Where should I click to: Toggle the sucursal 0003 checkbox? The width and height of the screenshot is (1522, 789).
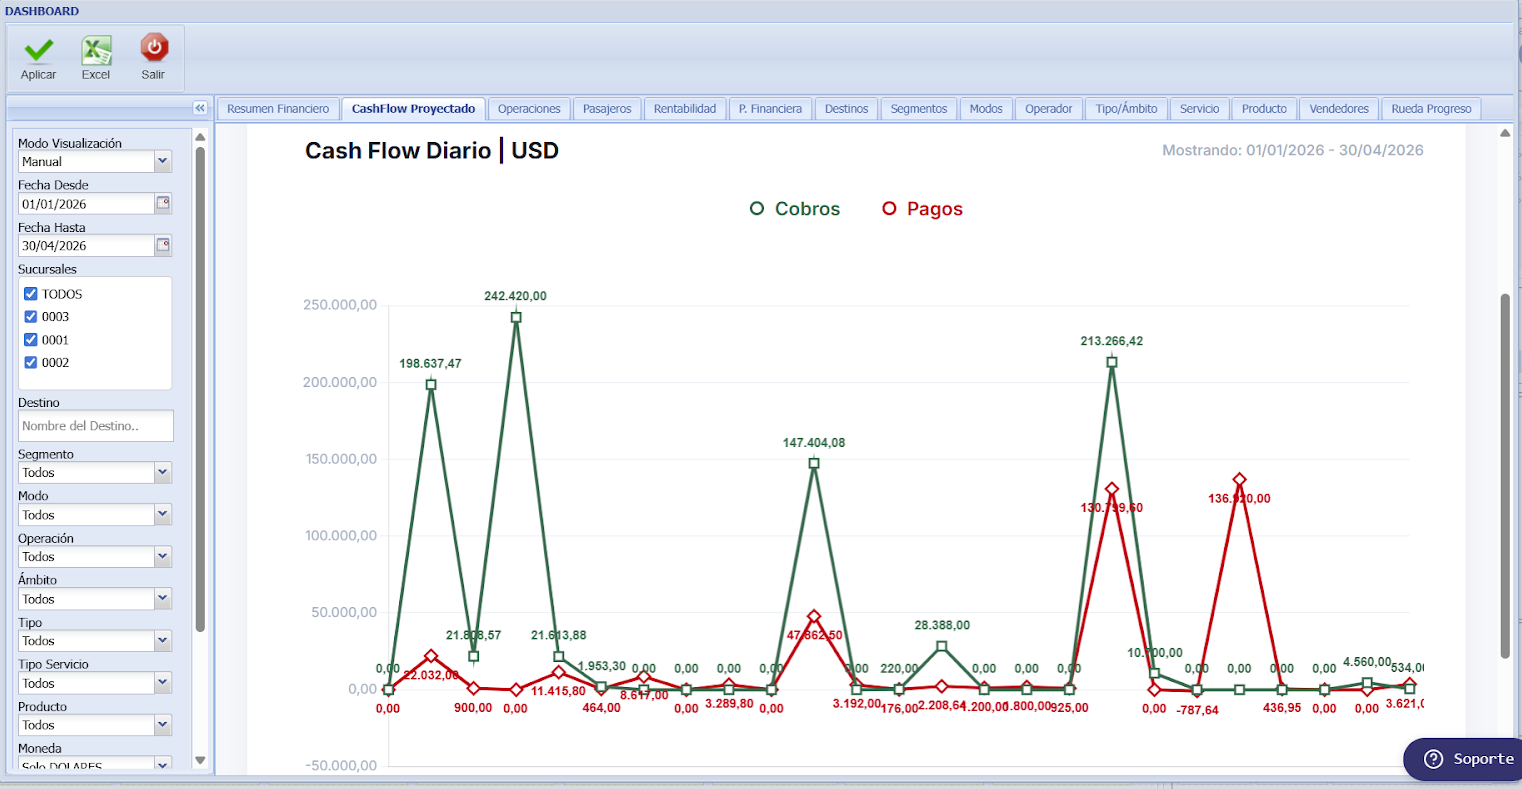pyautogui.click(x=31, y=317)
